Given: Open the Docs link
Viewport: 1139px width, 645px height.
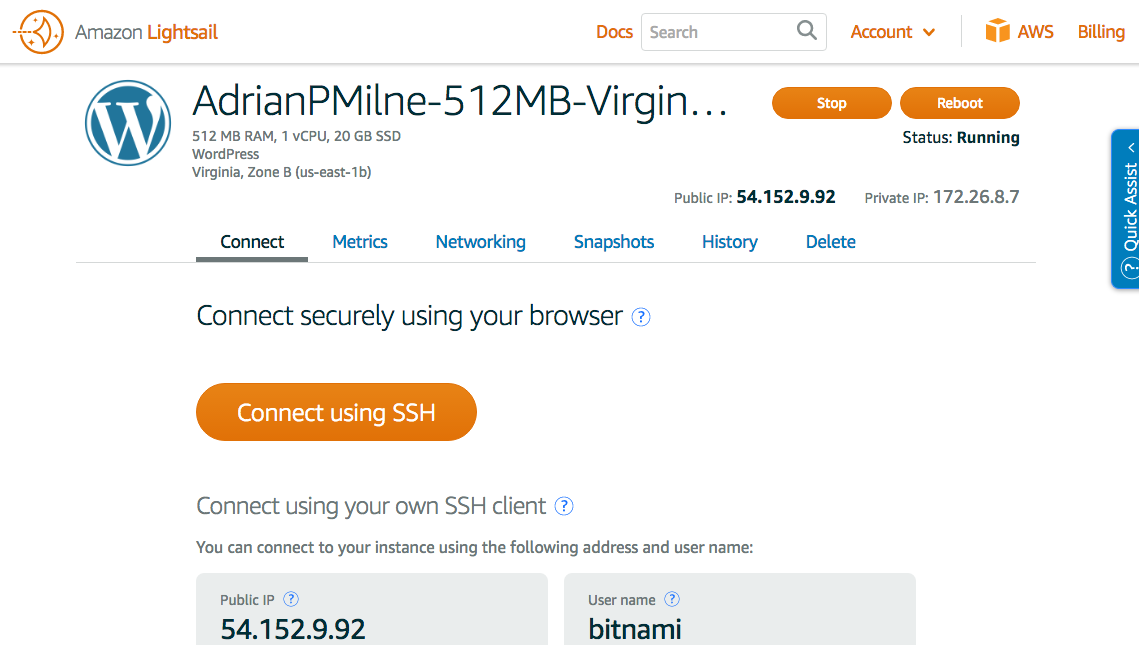Looking at the screenshot, I should click(614, 32).
